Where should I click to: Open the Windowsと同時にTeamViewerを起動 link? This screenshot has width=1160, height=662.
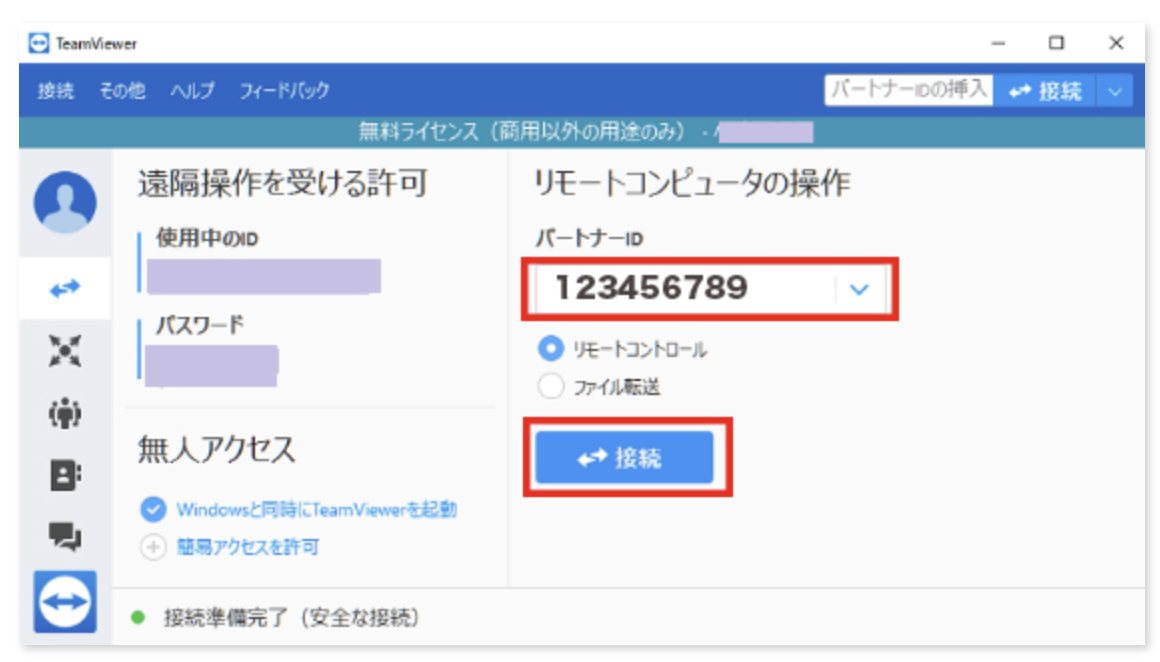[x=317, y=510]
